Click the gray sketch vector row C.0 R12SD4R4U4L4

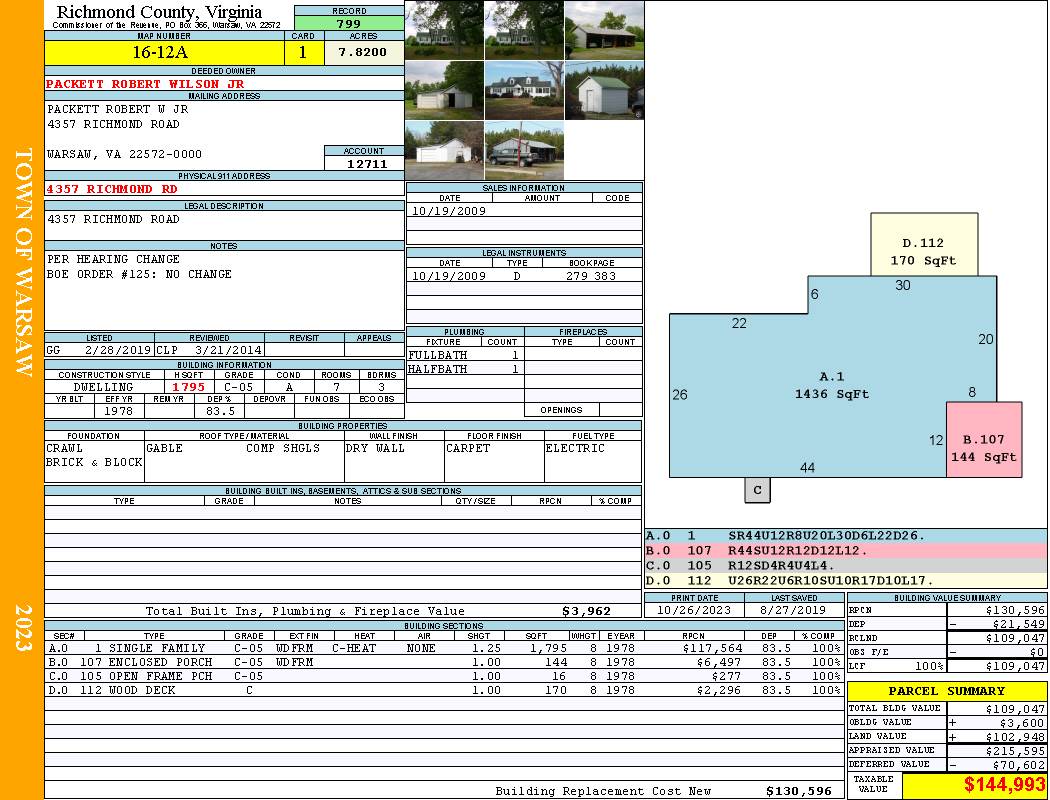point(846,565)
